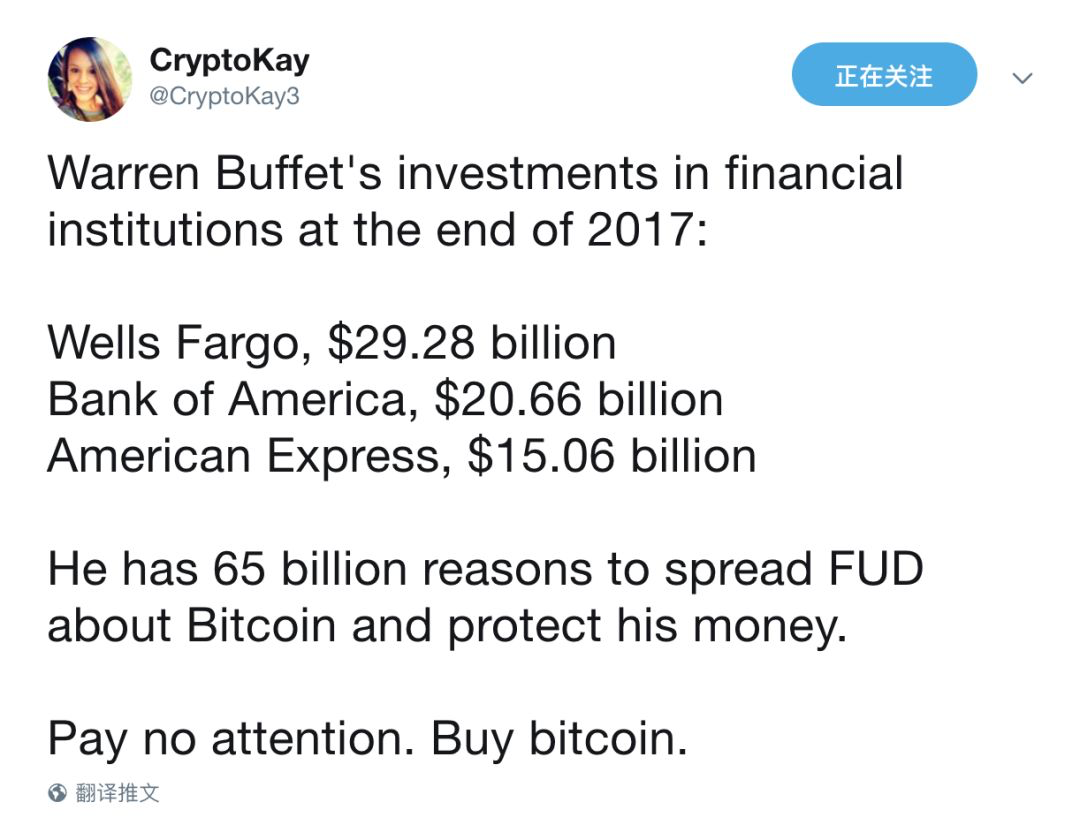Select the 翻译推文 translate tweet link
The width and height of the screenshot is (1080, 825).
pyautogui.click(x=117, y=793)
